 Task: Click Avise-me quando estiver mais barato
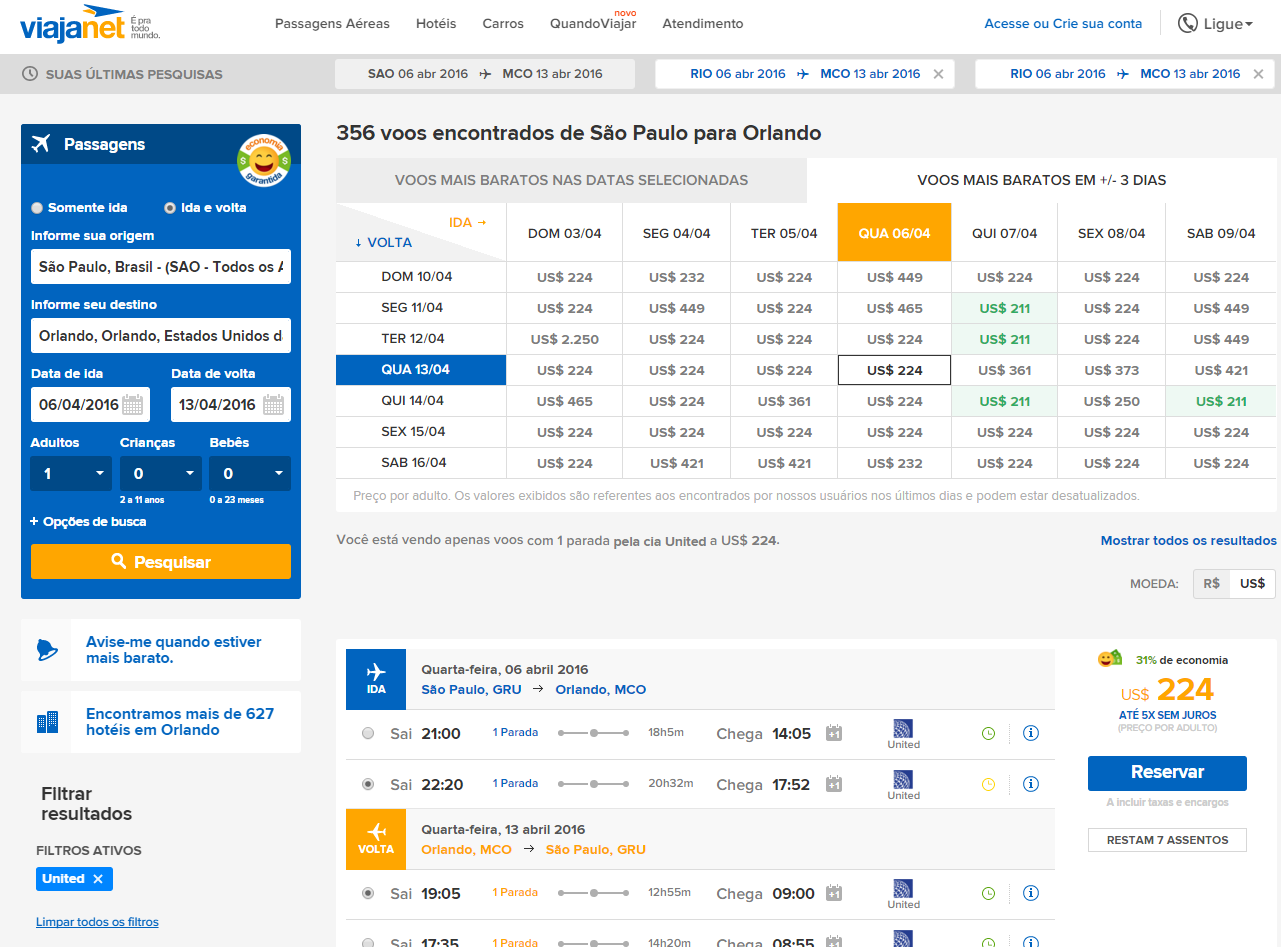tap(174, 650)
